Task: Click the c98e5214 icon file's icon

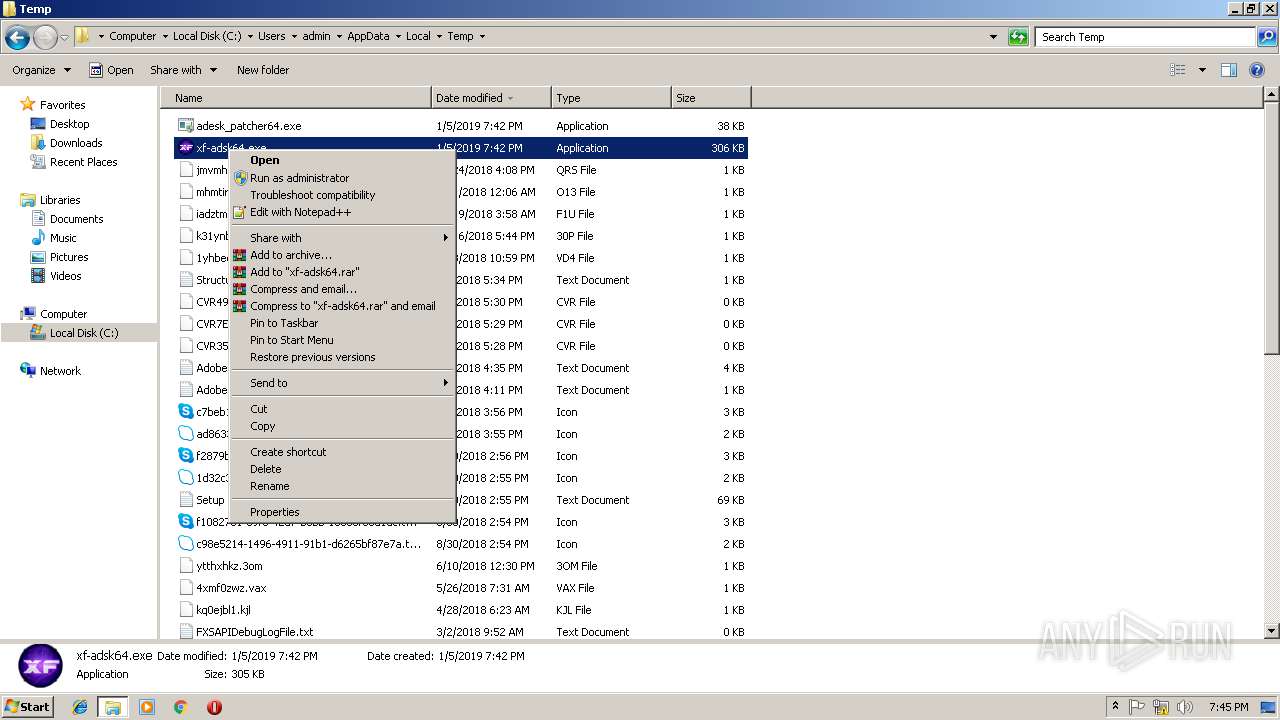Action: click(x=185, y=544)
